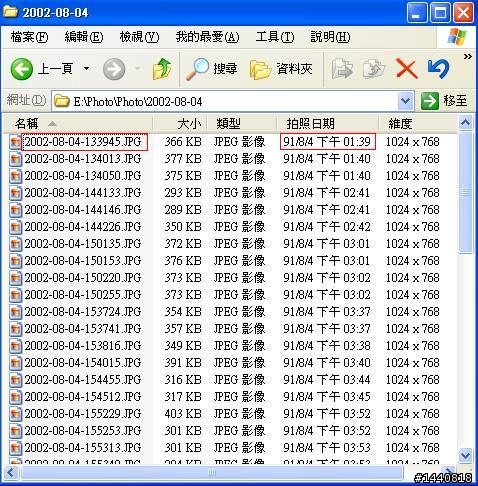Click the vertical scrollbar thumb
The height and width of the screenshot is (486, 478).
point(466,192)
